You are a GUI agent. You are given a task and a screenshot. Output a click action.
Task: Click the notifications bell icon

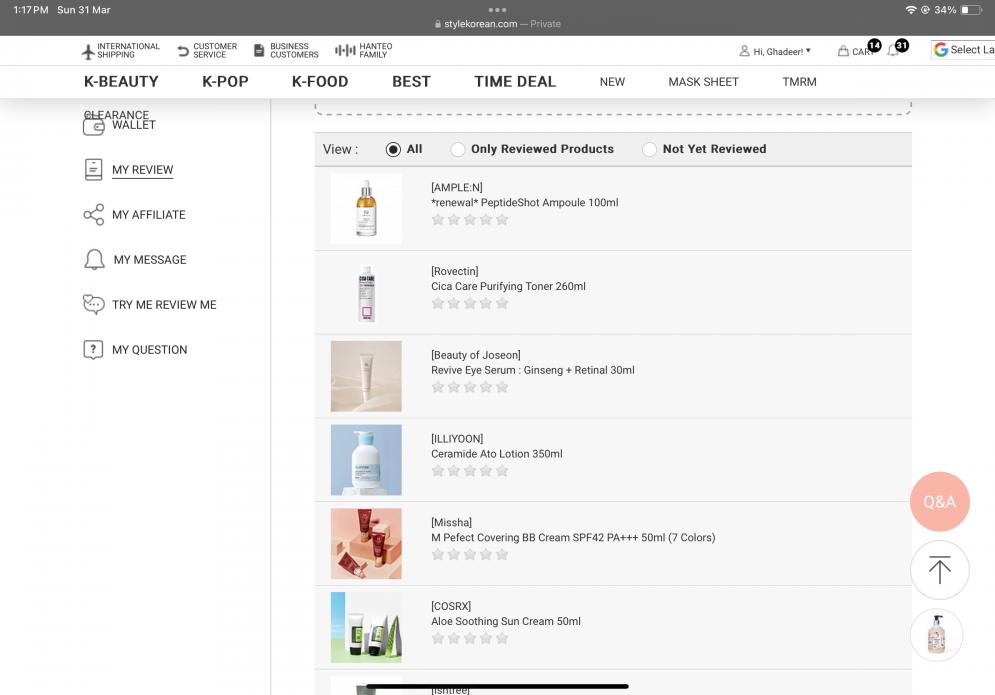click(893, 51)
